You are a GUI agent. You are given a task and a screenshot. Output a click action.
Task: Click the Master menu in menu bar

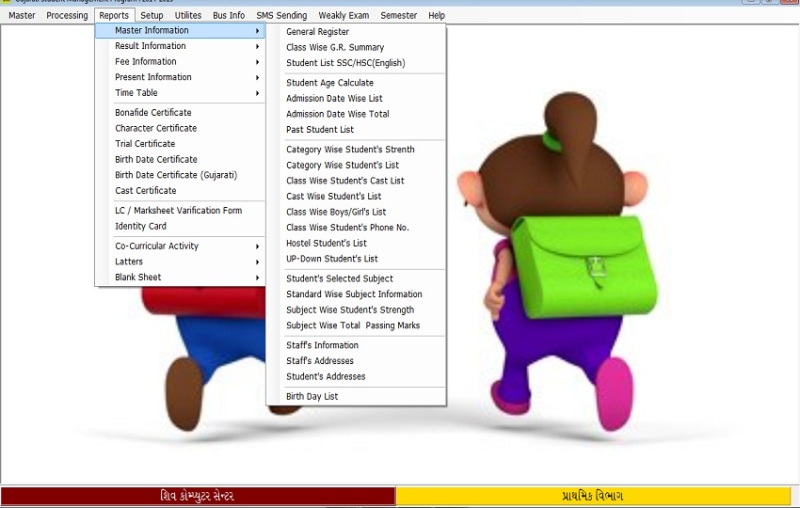point(22,16)
